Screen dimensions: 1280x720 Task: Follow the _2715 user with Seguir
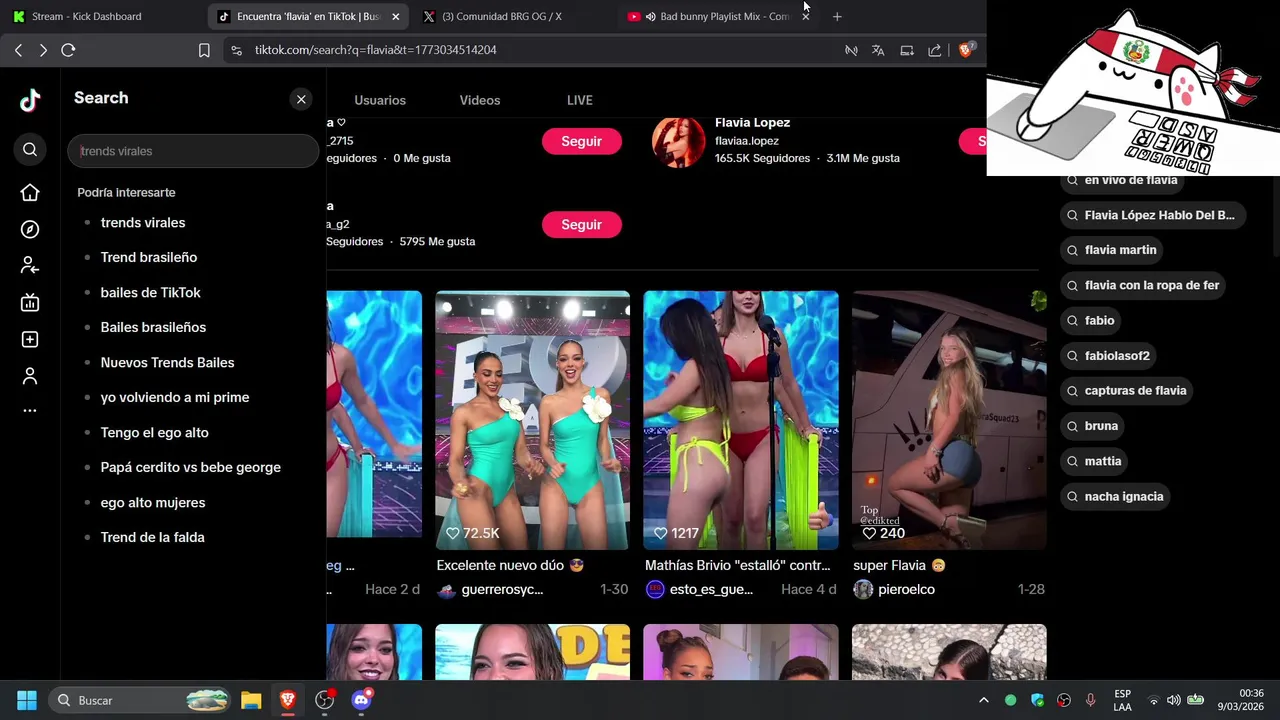pyautogui.click(x=582, y=141)
